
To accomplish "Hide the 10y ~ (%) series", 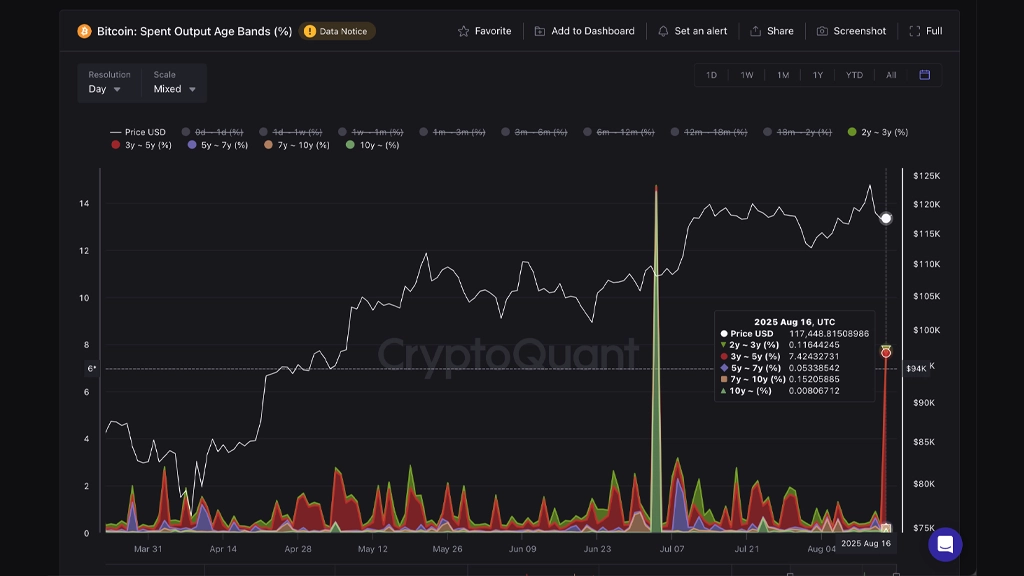I will point(372,145).
